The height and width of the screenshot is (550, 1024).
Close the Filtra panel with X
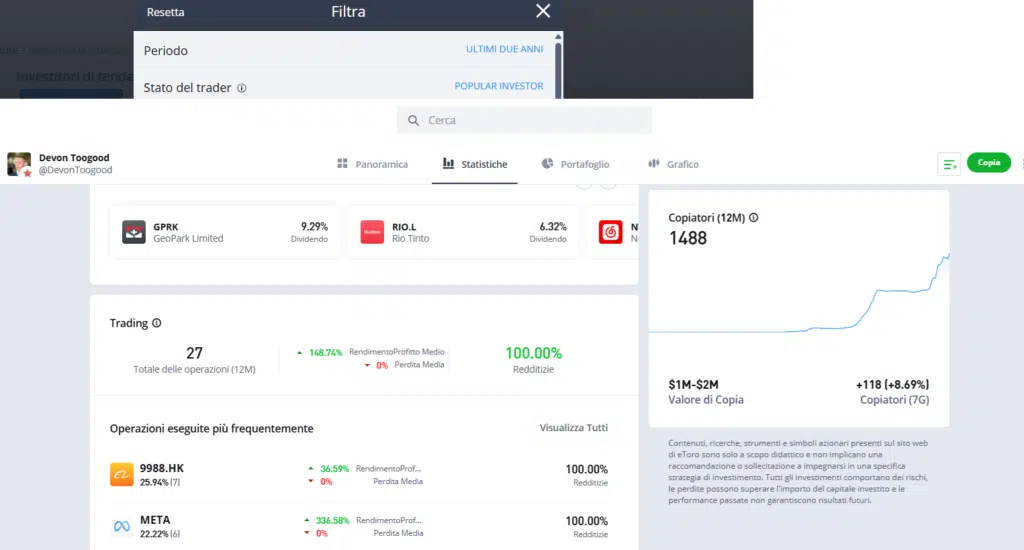coord(543,12)
